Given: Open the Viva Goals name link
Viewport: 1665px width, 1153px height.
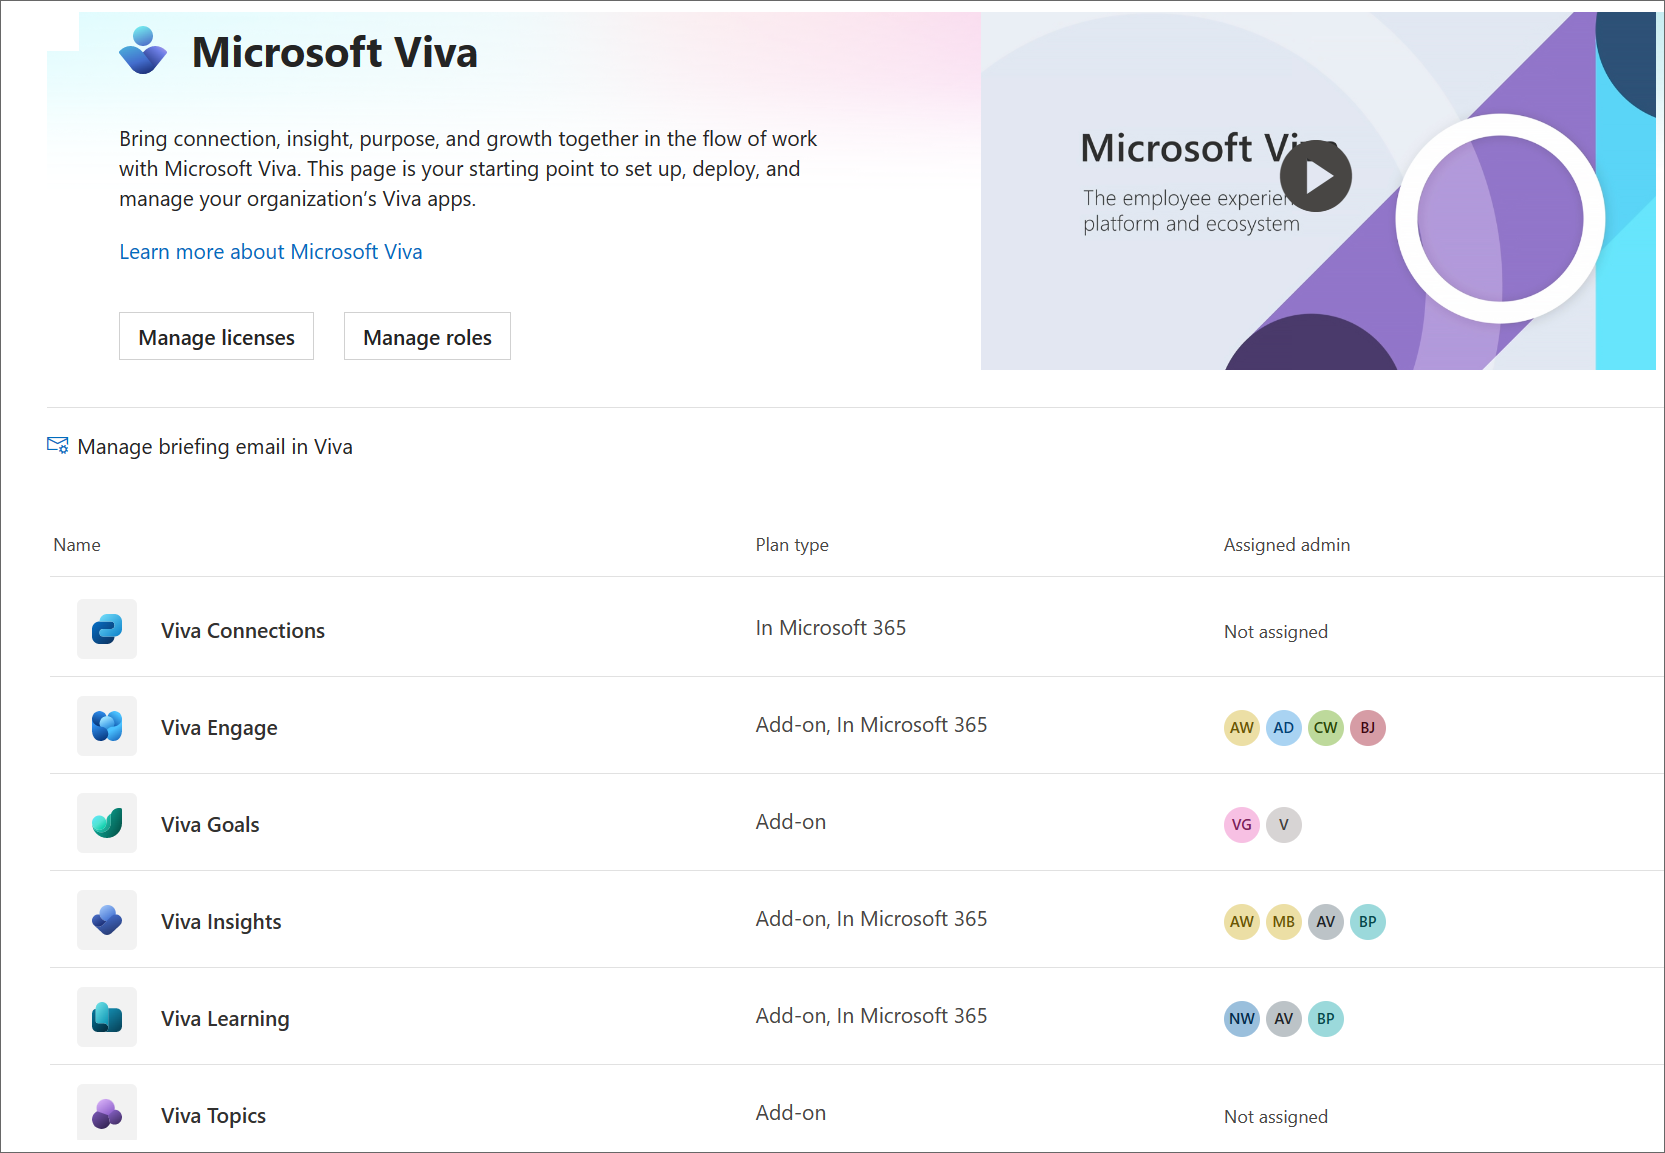Looking at the screenshot, I should [x=210, y=825].
